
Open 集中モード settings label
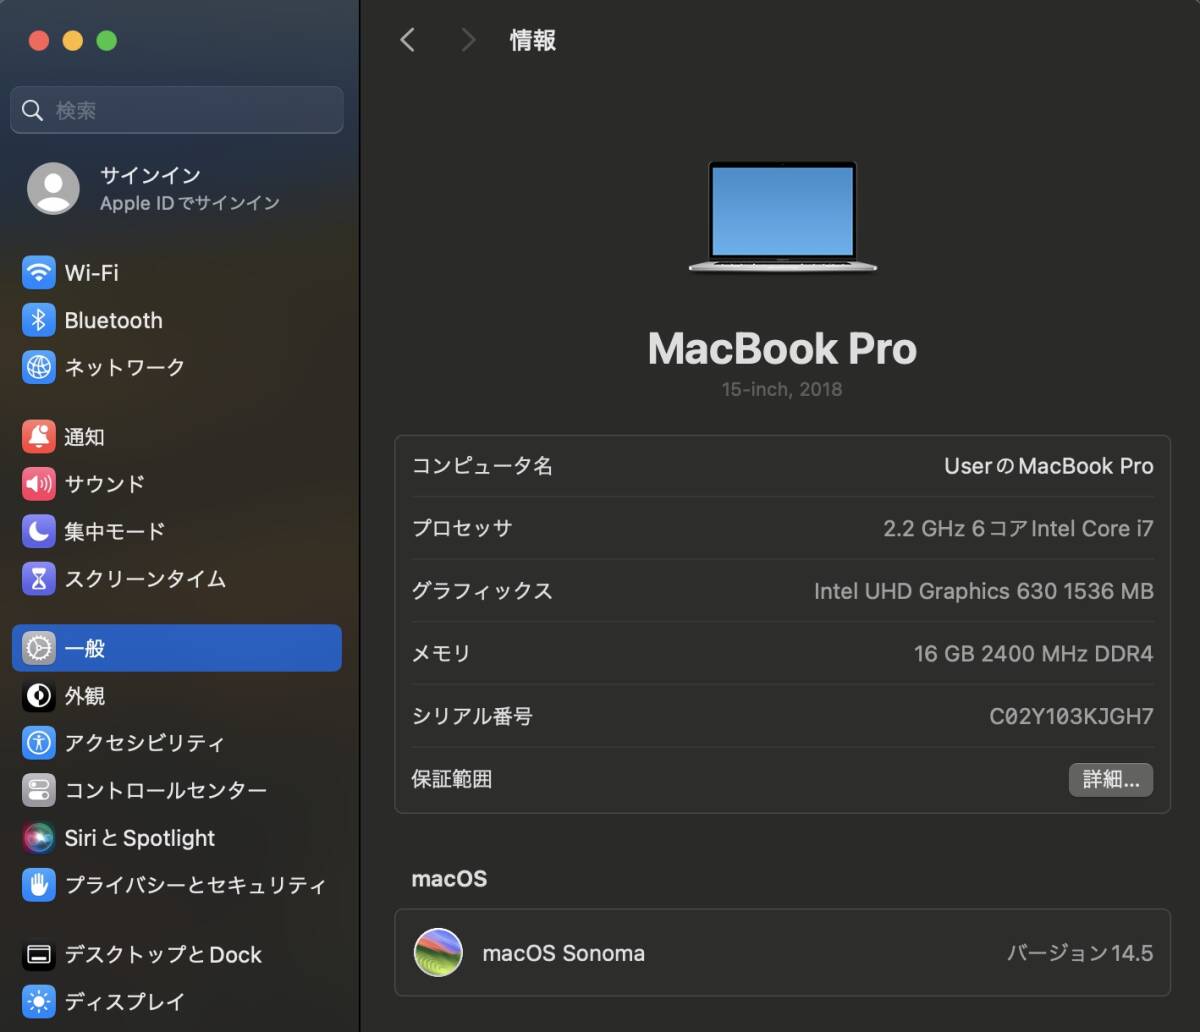click(115, 531)
